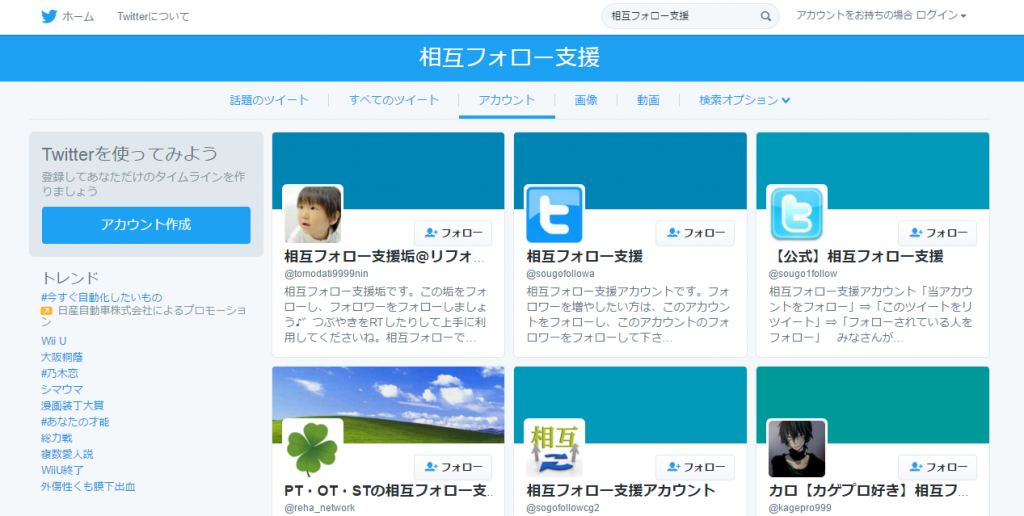The width and height of the screenshot is (1024, 516).
Task: Open trend WiiU終了
Action: coord(63,470)
